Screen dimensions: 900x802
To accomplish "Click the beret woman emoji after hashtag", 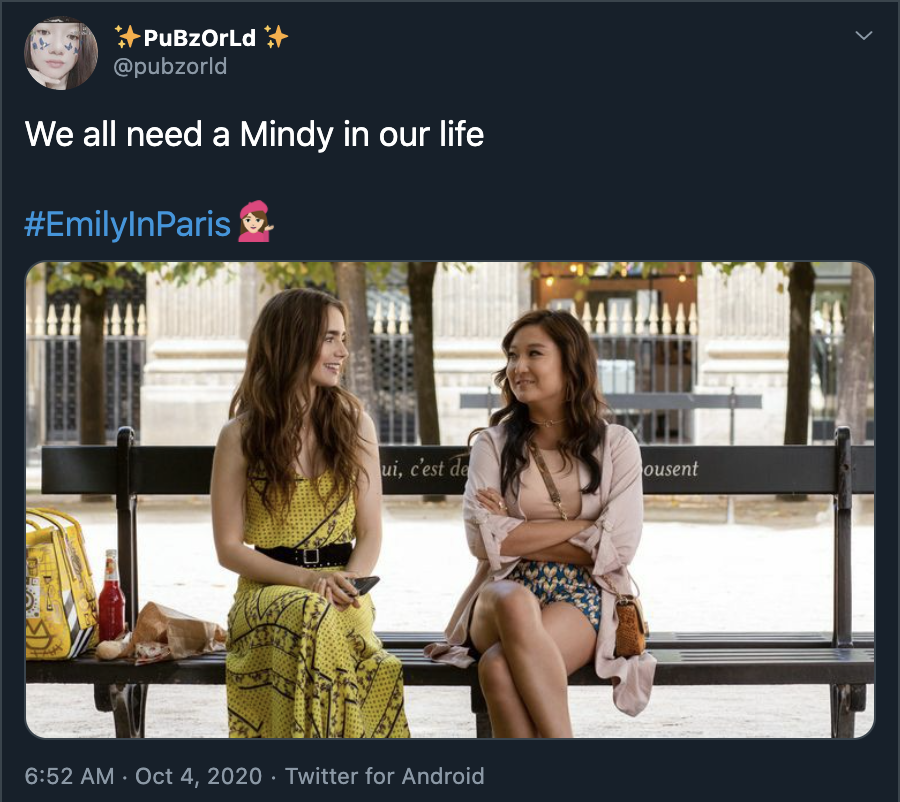I will pos(255,222).
